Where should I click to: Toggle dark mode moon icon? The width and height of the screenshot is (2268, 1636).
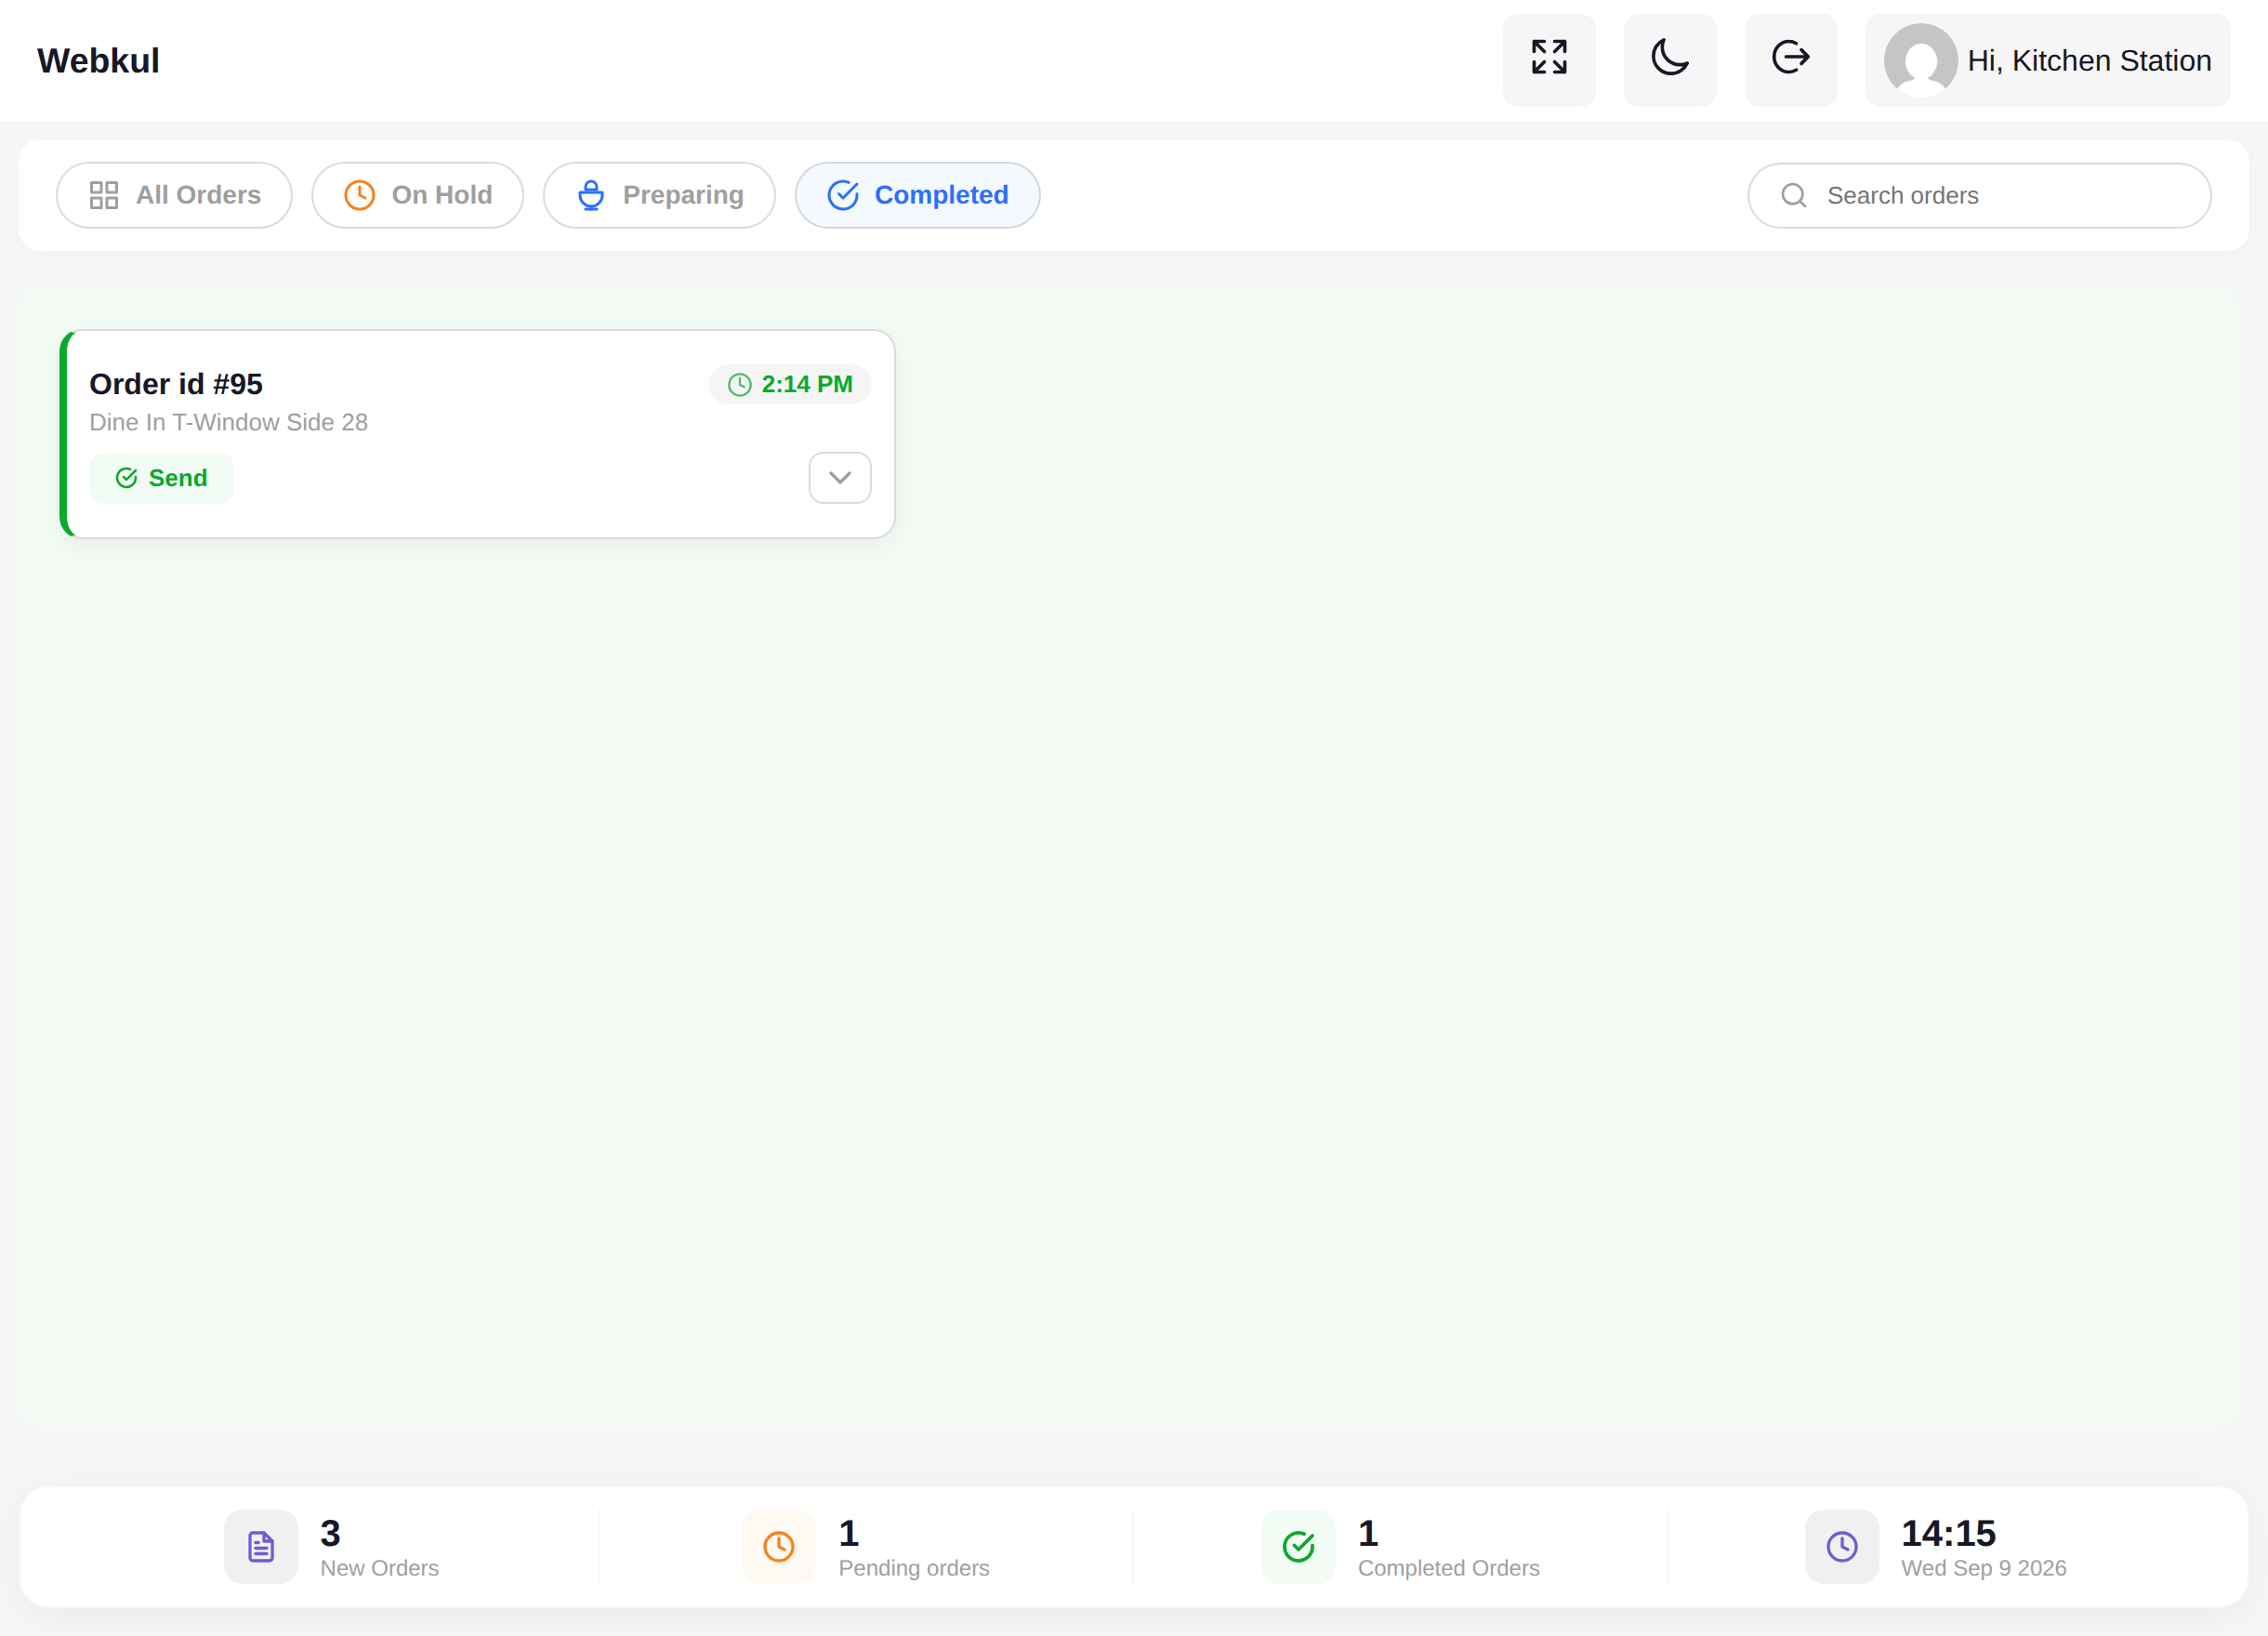pos(1670,60)
